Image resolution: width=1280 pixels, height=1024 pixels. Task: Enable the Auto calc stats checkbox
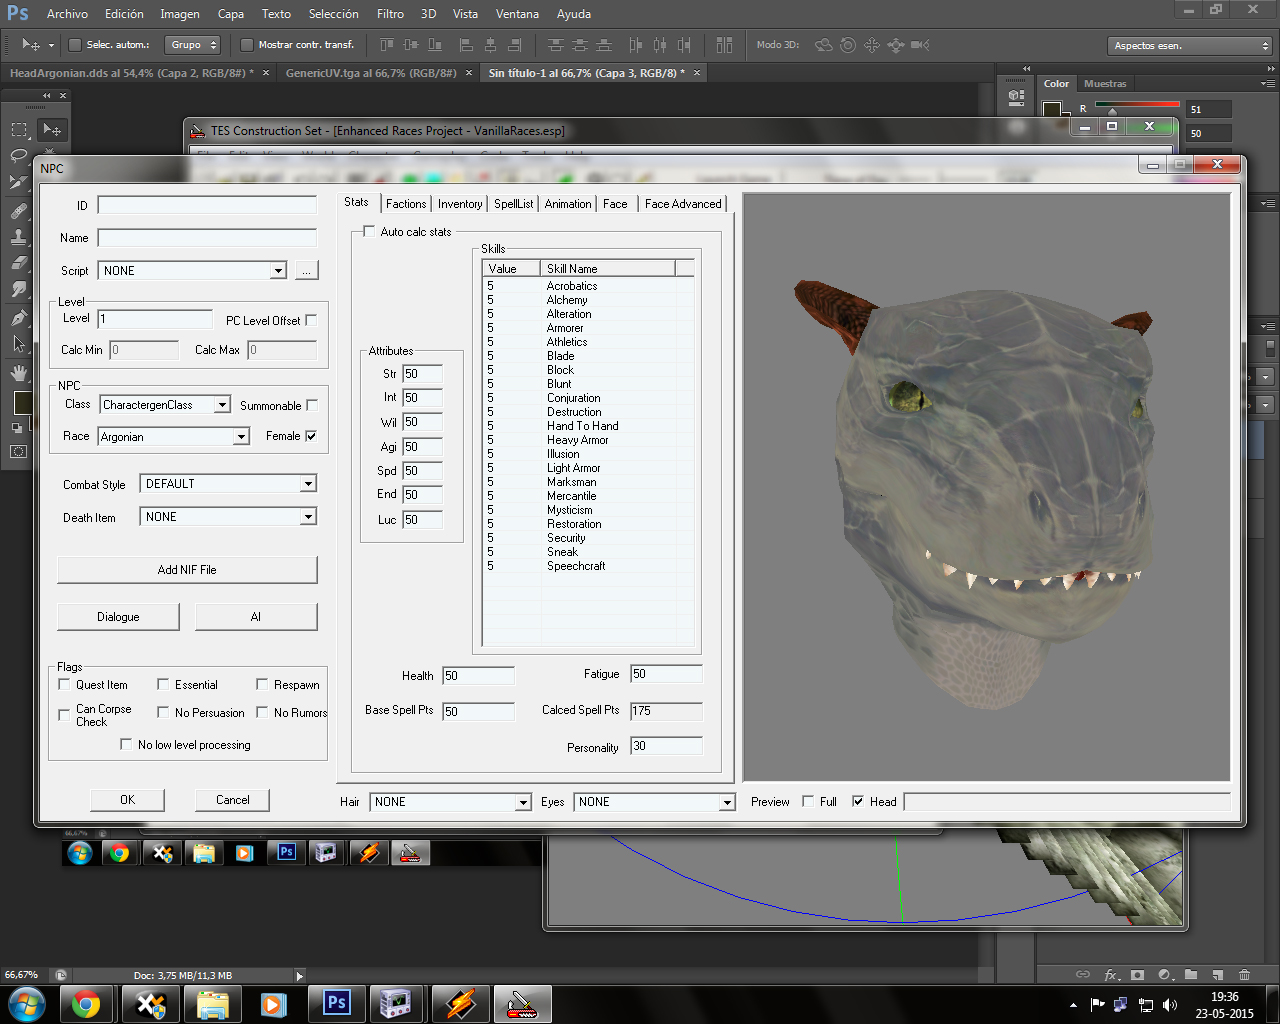[369, 232]
